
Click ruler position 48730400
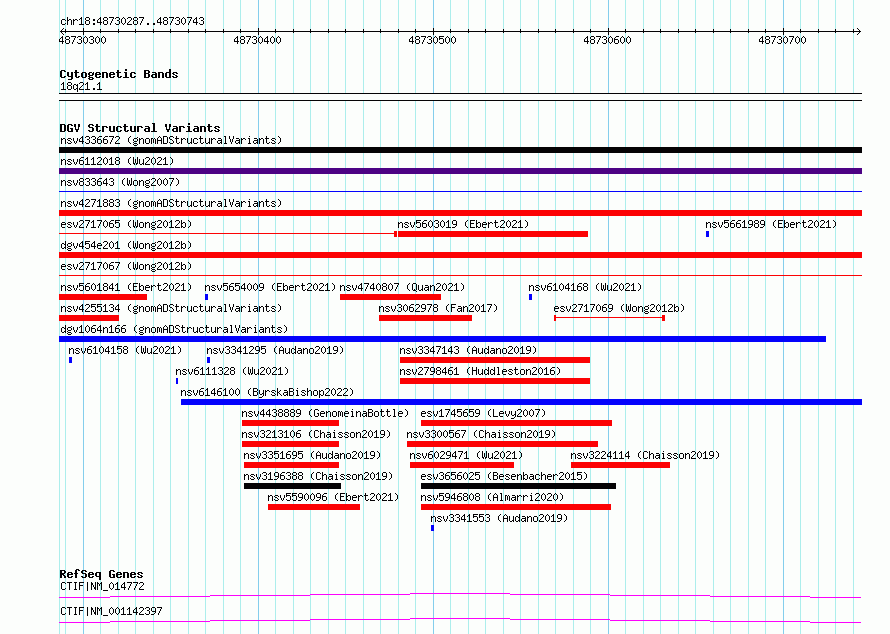point(257,40)
